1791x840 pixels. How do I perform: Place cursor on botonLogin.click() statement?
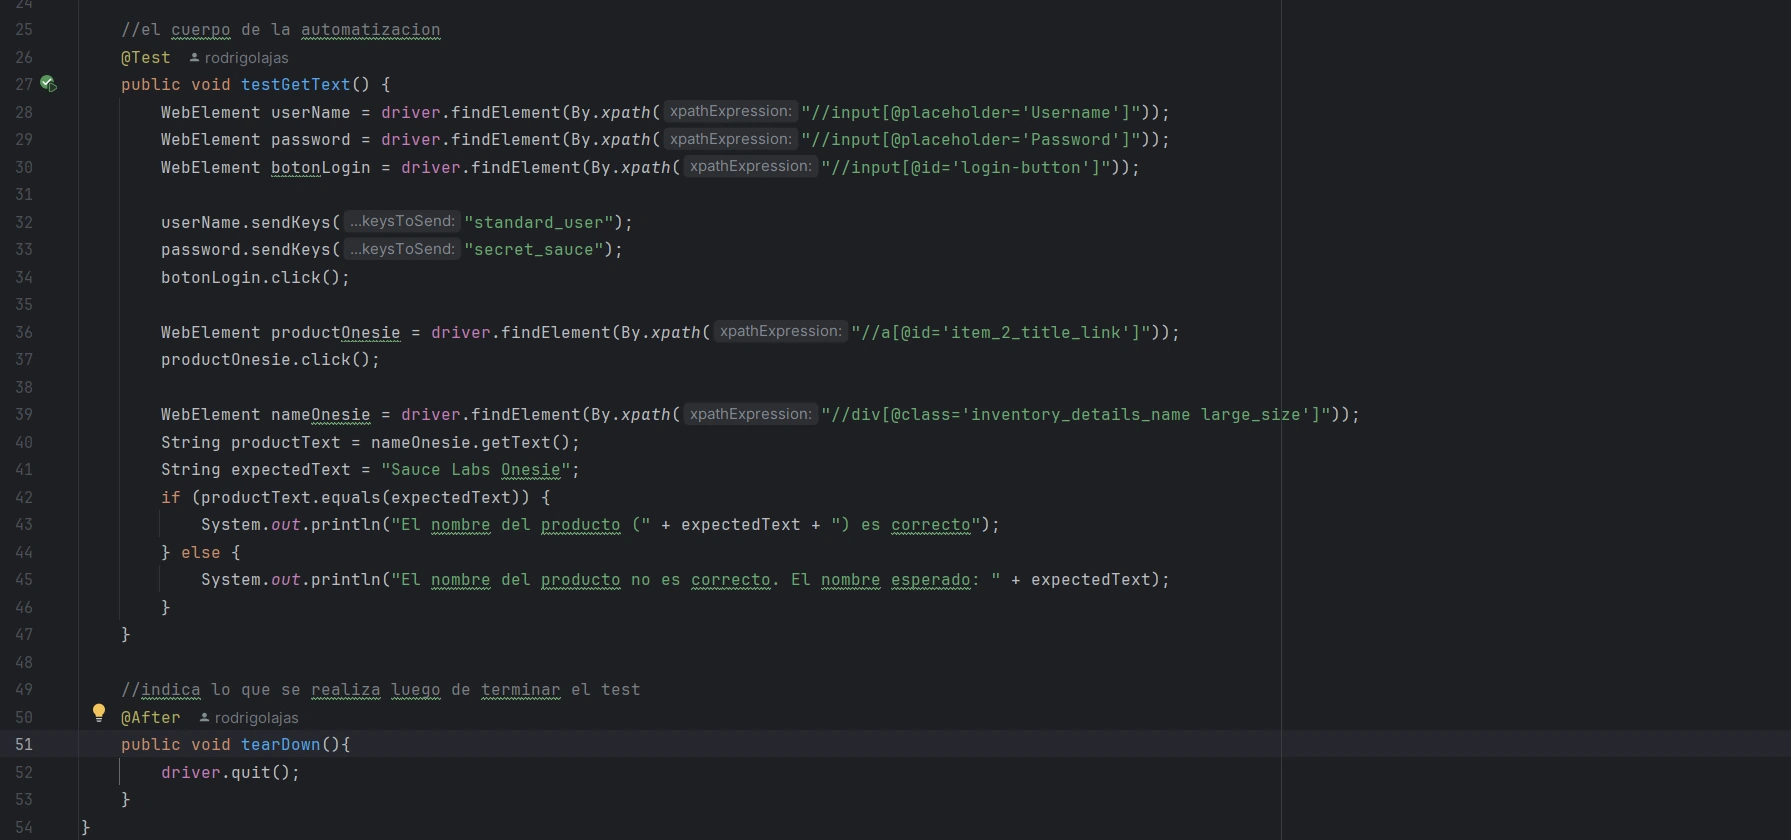[255, 278]
